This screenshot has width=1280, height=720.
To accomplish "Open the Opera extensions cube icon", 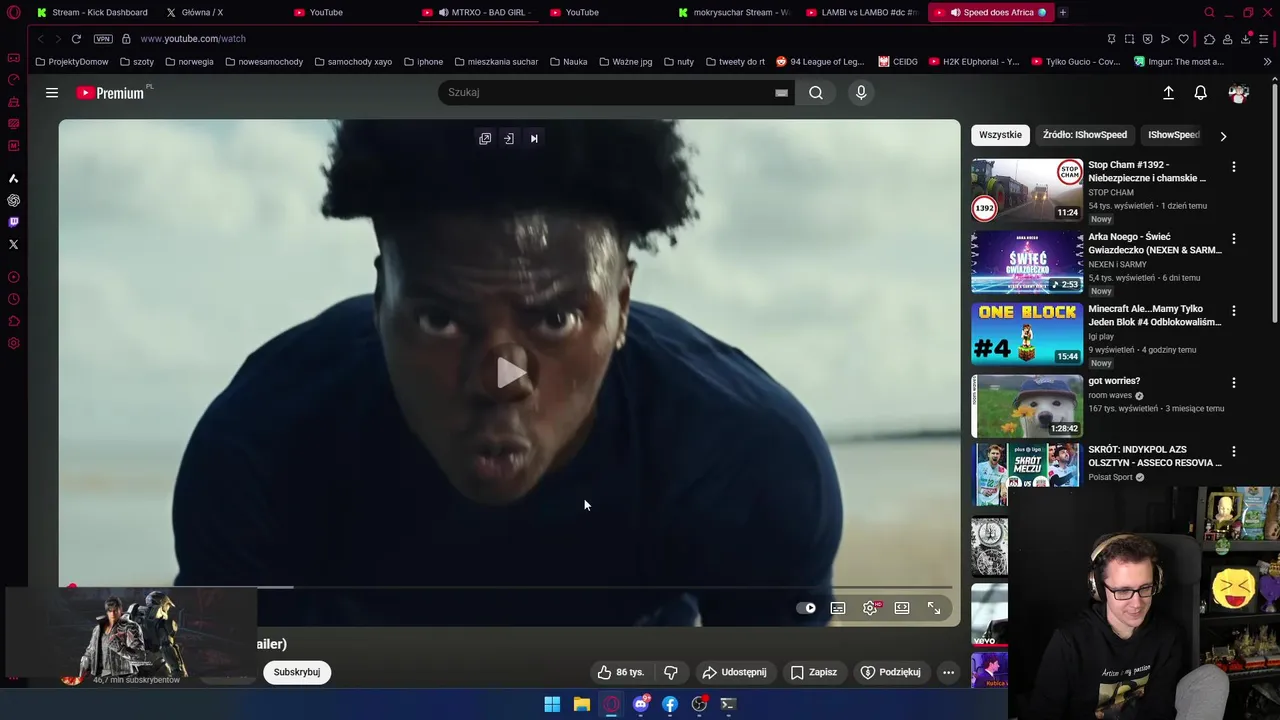I will 1209,39.
